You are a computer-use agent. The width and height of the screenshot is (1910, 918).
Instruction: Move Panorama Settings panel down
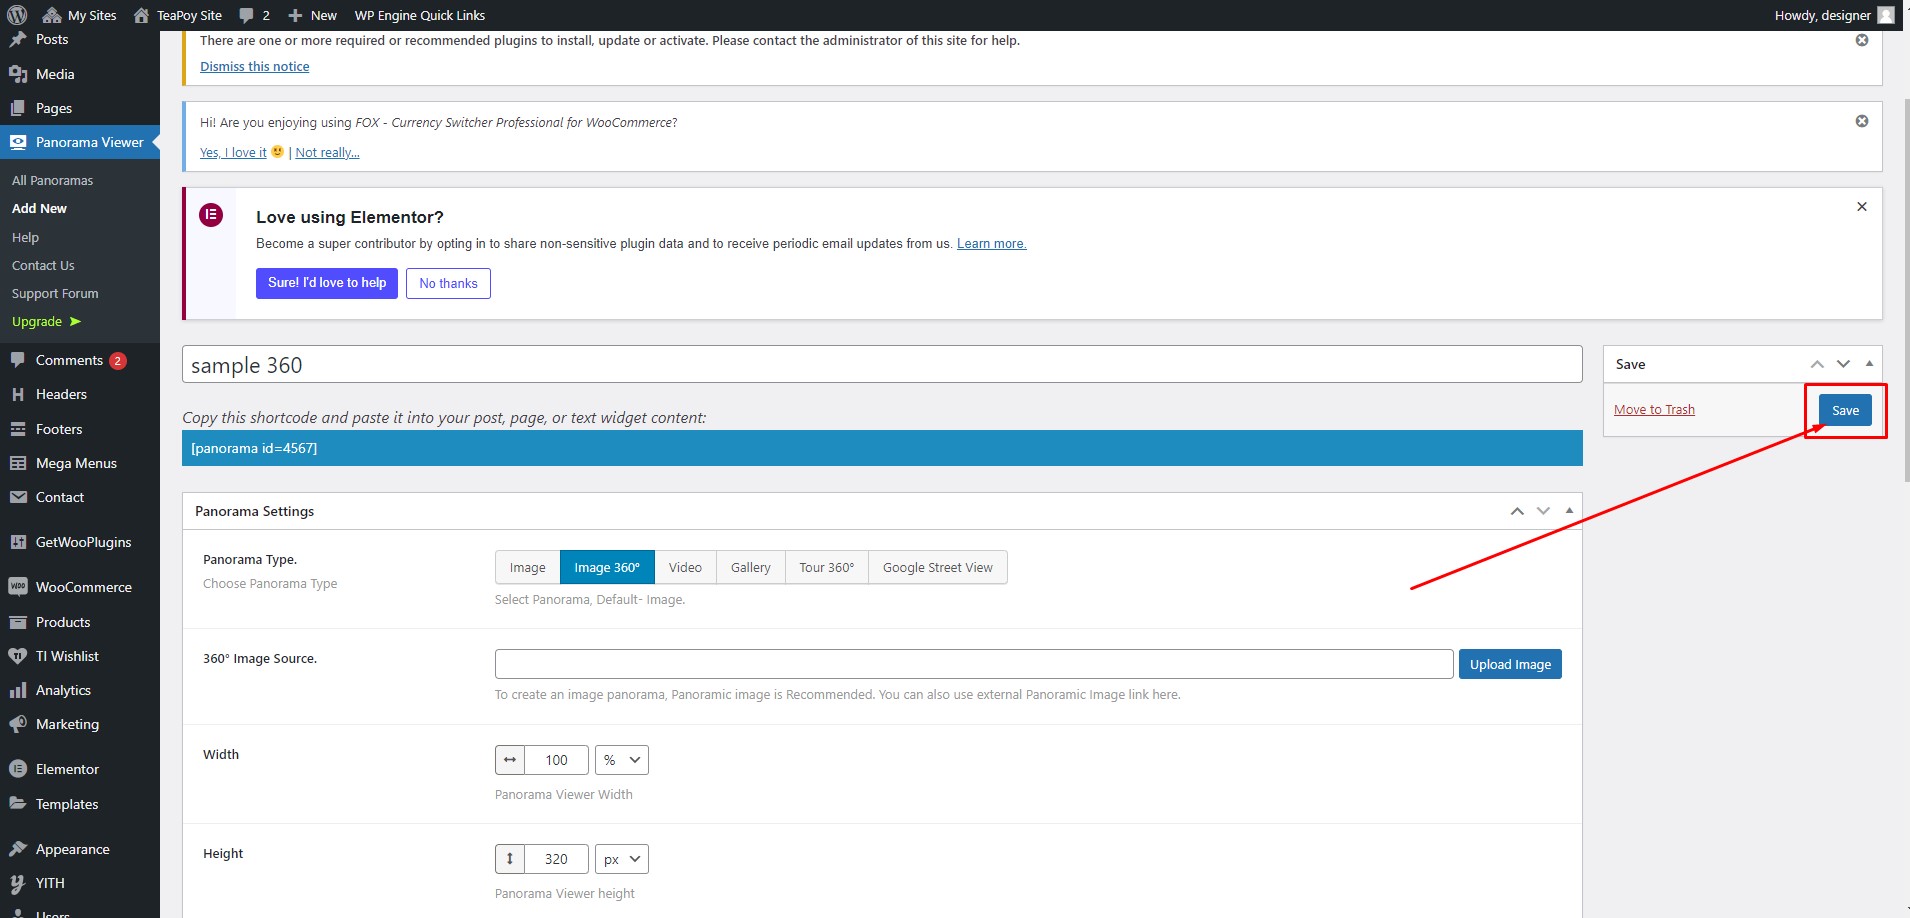1543,511
